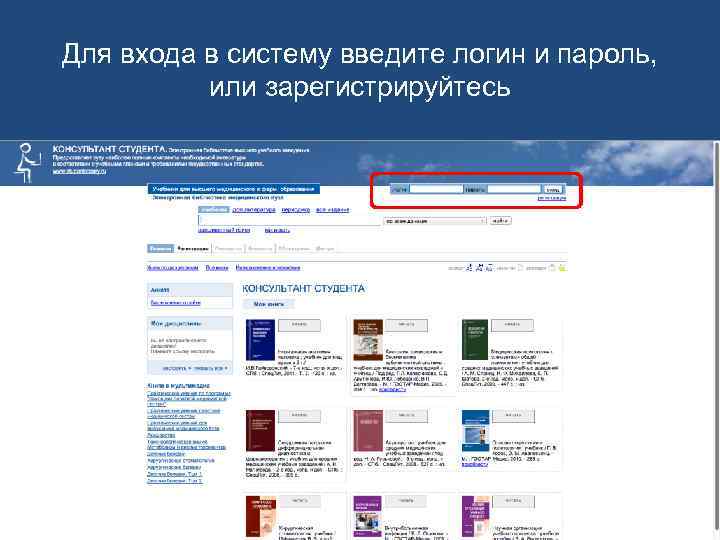The width and height of the screenshot is (720, 540).
Task: Open the 'Хирургическая стоматология' sidebar link
Action: (181, 460)
